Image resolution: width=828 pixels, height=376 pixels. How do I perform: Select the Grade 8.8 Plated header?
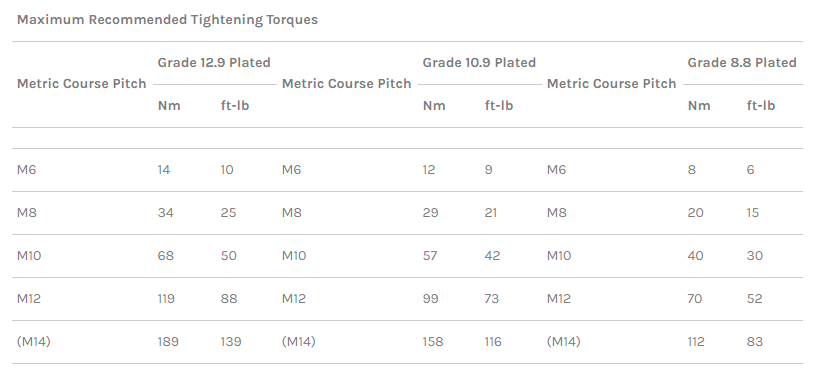point(742,62)
